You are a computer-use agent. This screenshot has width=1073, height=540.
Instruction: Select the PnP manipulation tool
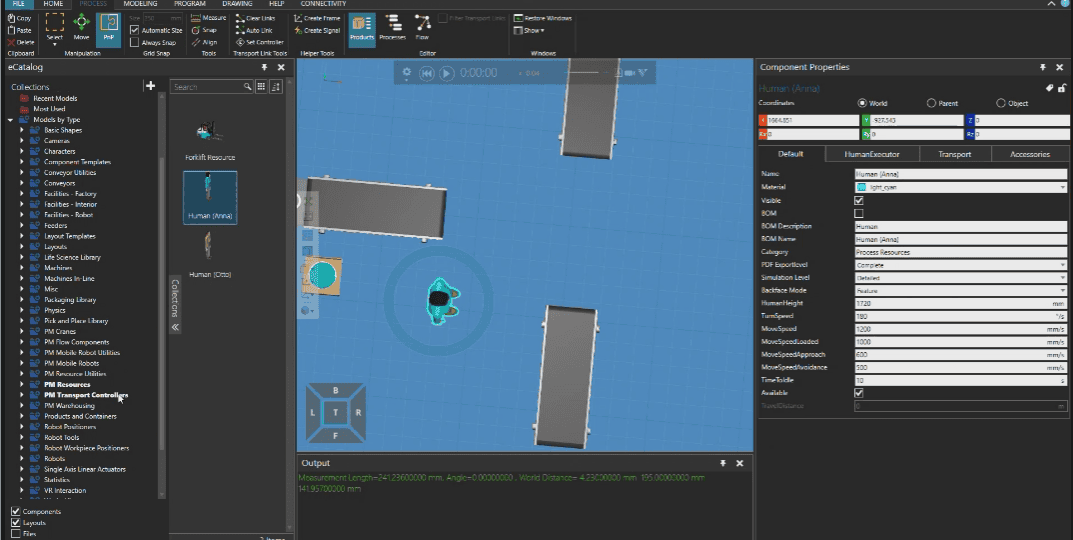point(108,30)
